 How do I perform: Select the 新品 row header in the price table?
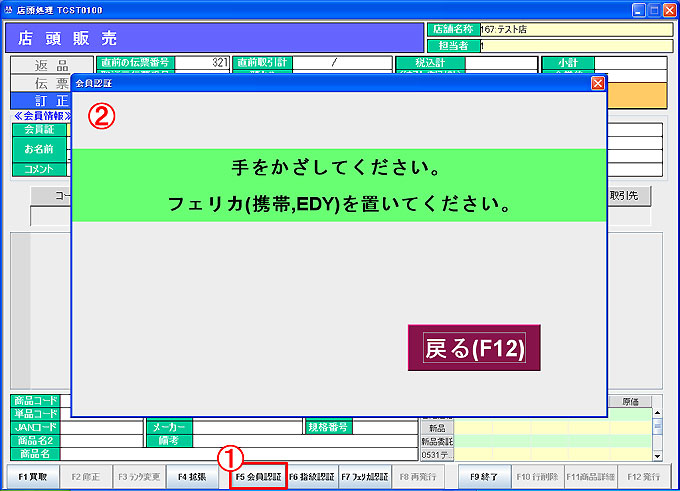click(x=437, y=428)
